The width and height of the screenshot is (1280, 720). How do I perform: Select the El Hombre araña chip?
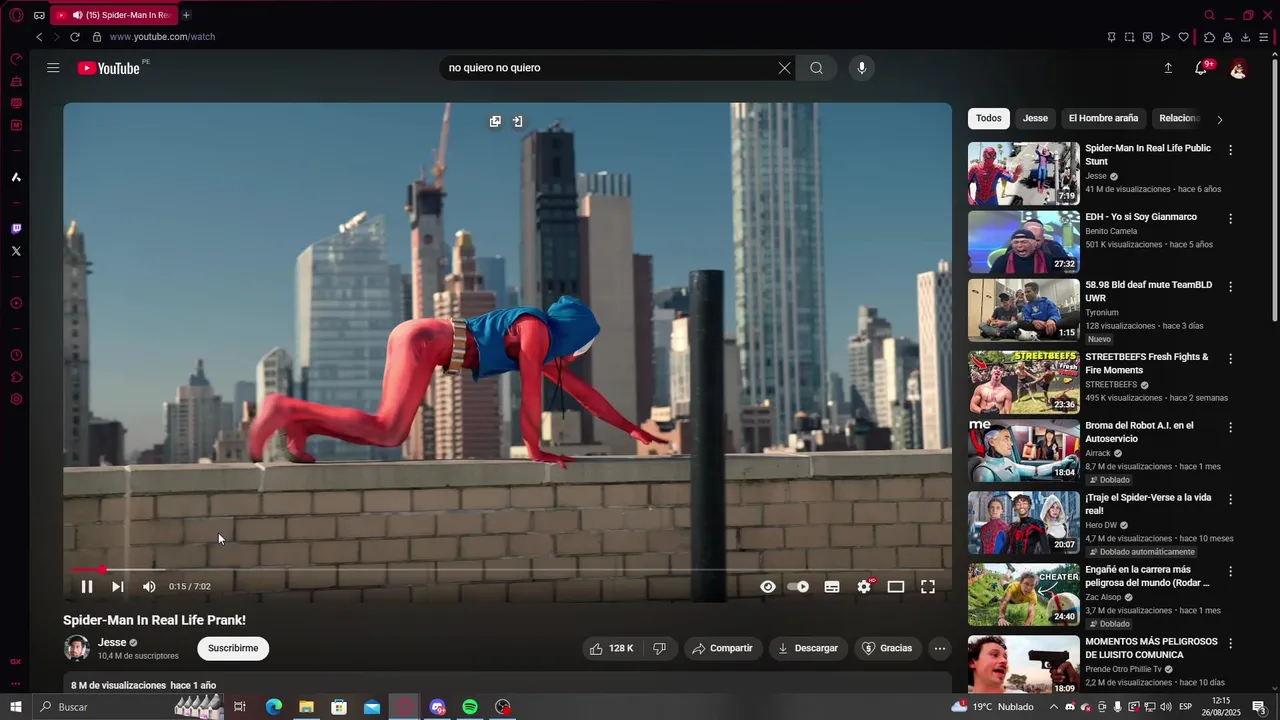(1103, 118)
